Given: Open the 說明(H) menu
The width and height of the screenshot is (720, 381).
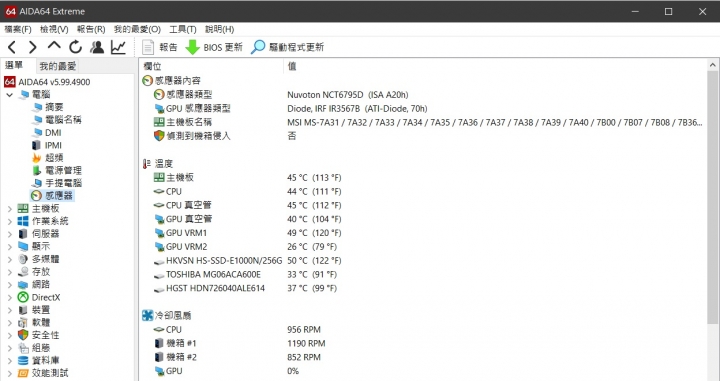Looking at the screenshot, I should (219, 29).
